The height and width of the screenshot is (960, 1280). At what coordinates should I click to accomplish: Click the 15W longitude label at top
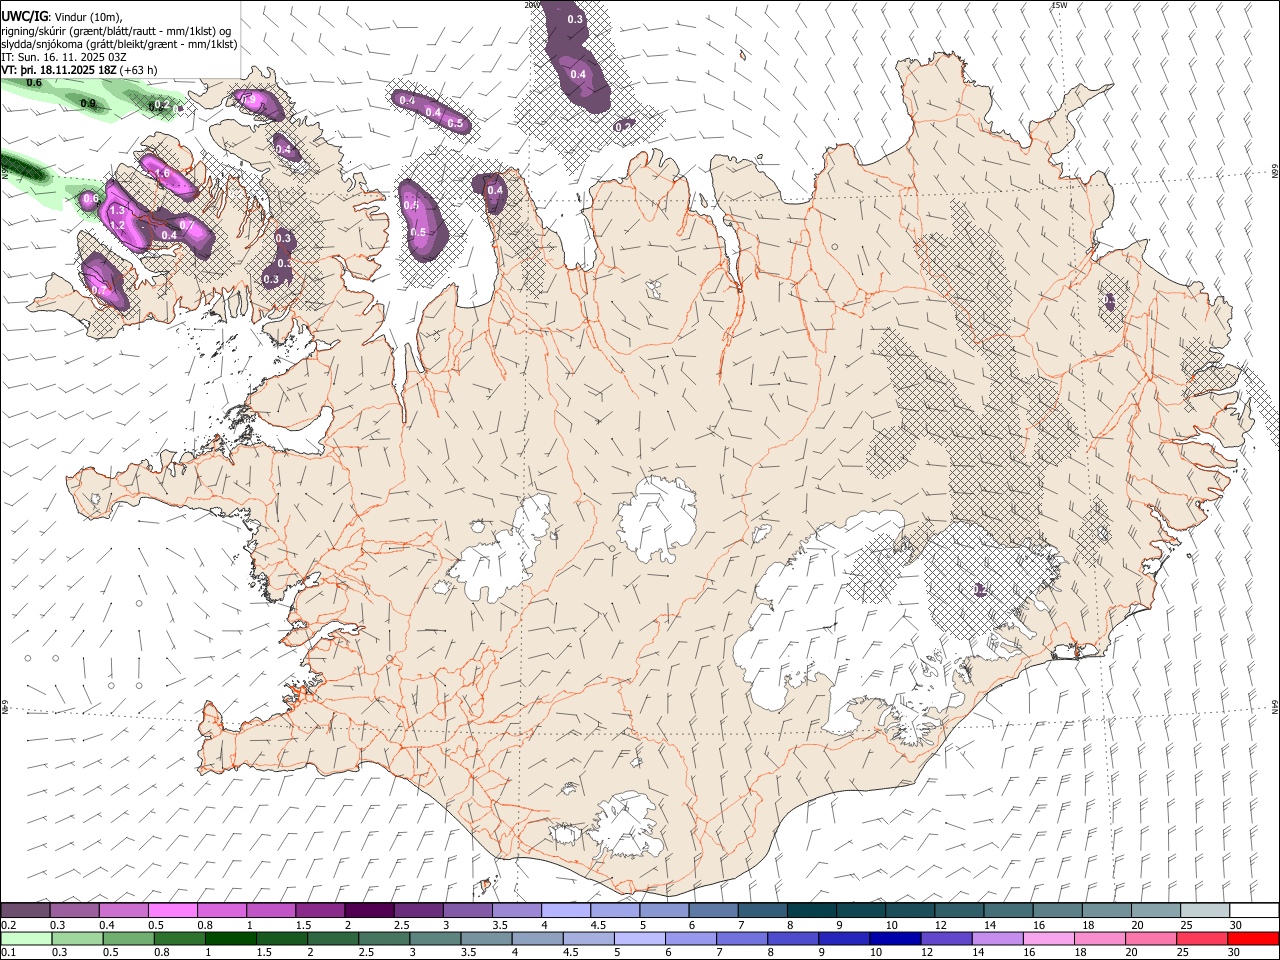(1060, 5)
